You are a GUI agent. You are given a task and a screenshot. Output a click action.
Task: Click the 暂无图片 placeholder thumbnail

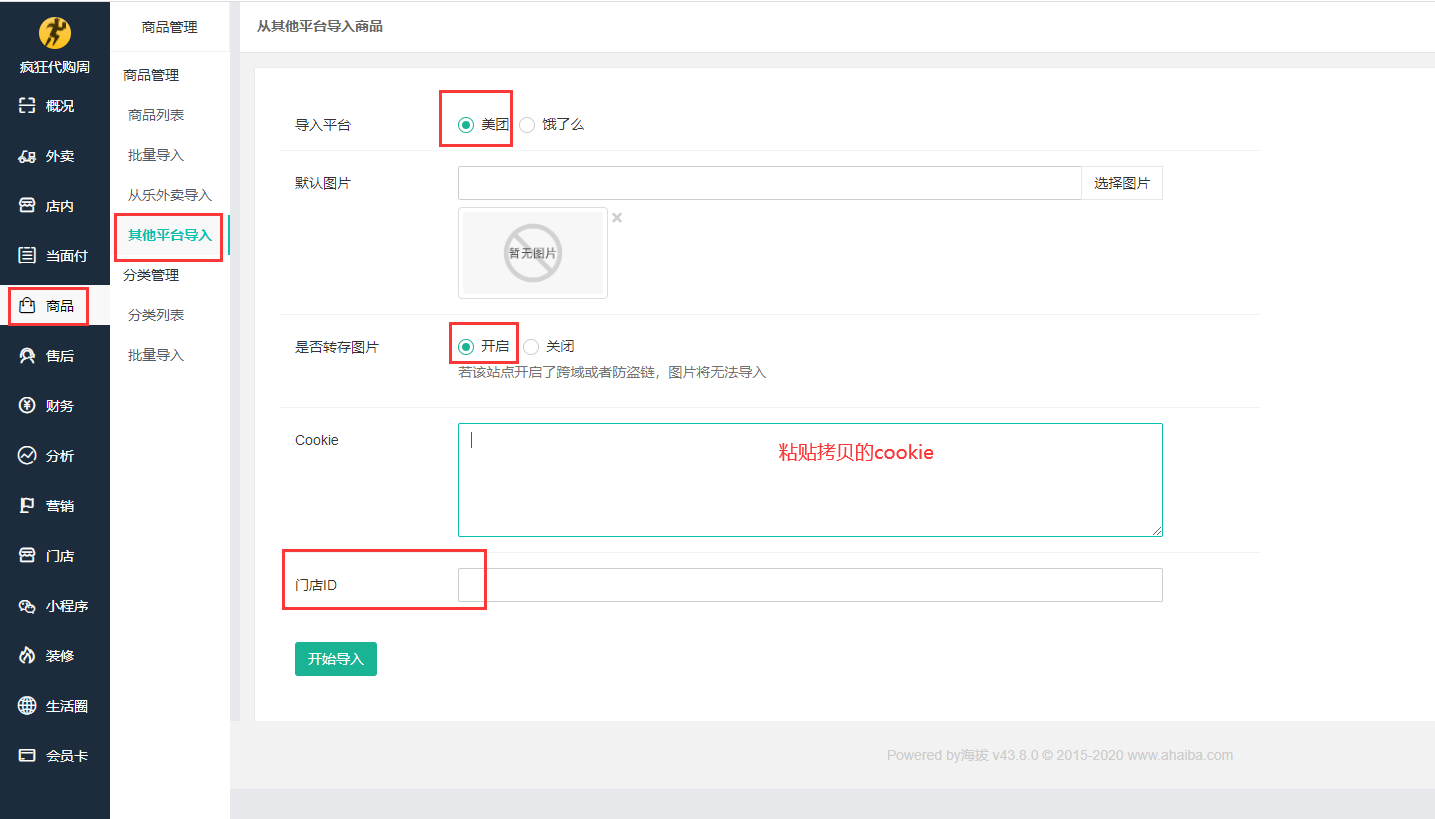click(533, 253)
